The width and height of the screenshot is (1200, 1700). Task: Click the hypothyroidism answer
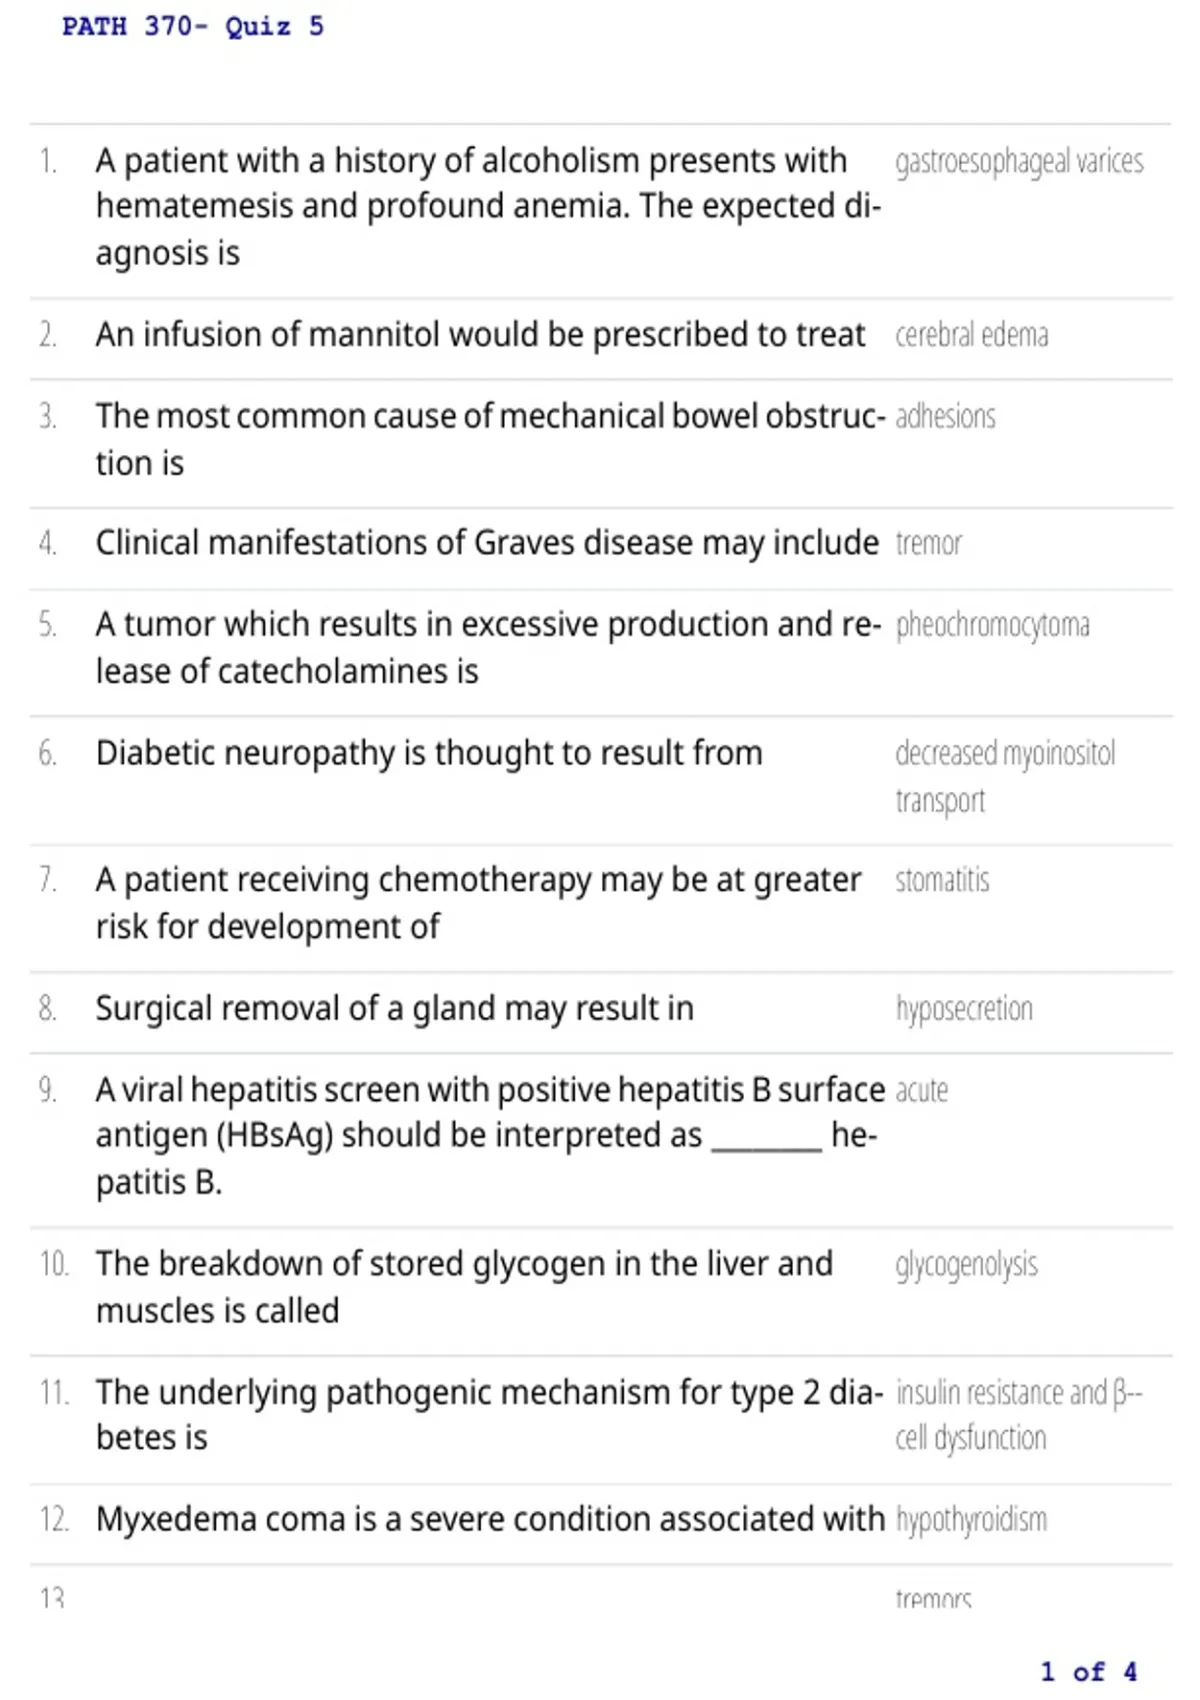pyautogui.click(x=971, y=1520)
